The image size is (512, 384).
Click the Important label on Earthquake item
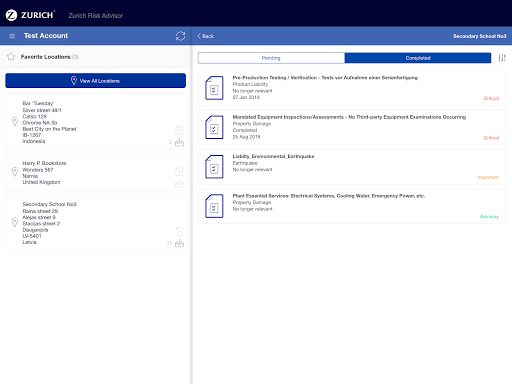488,177
